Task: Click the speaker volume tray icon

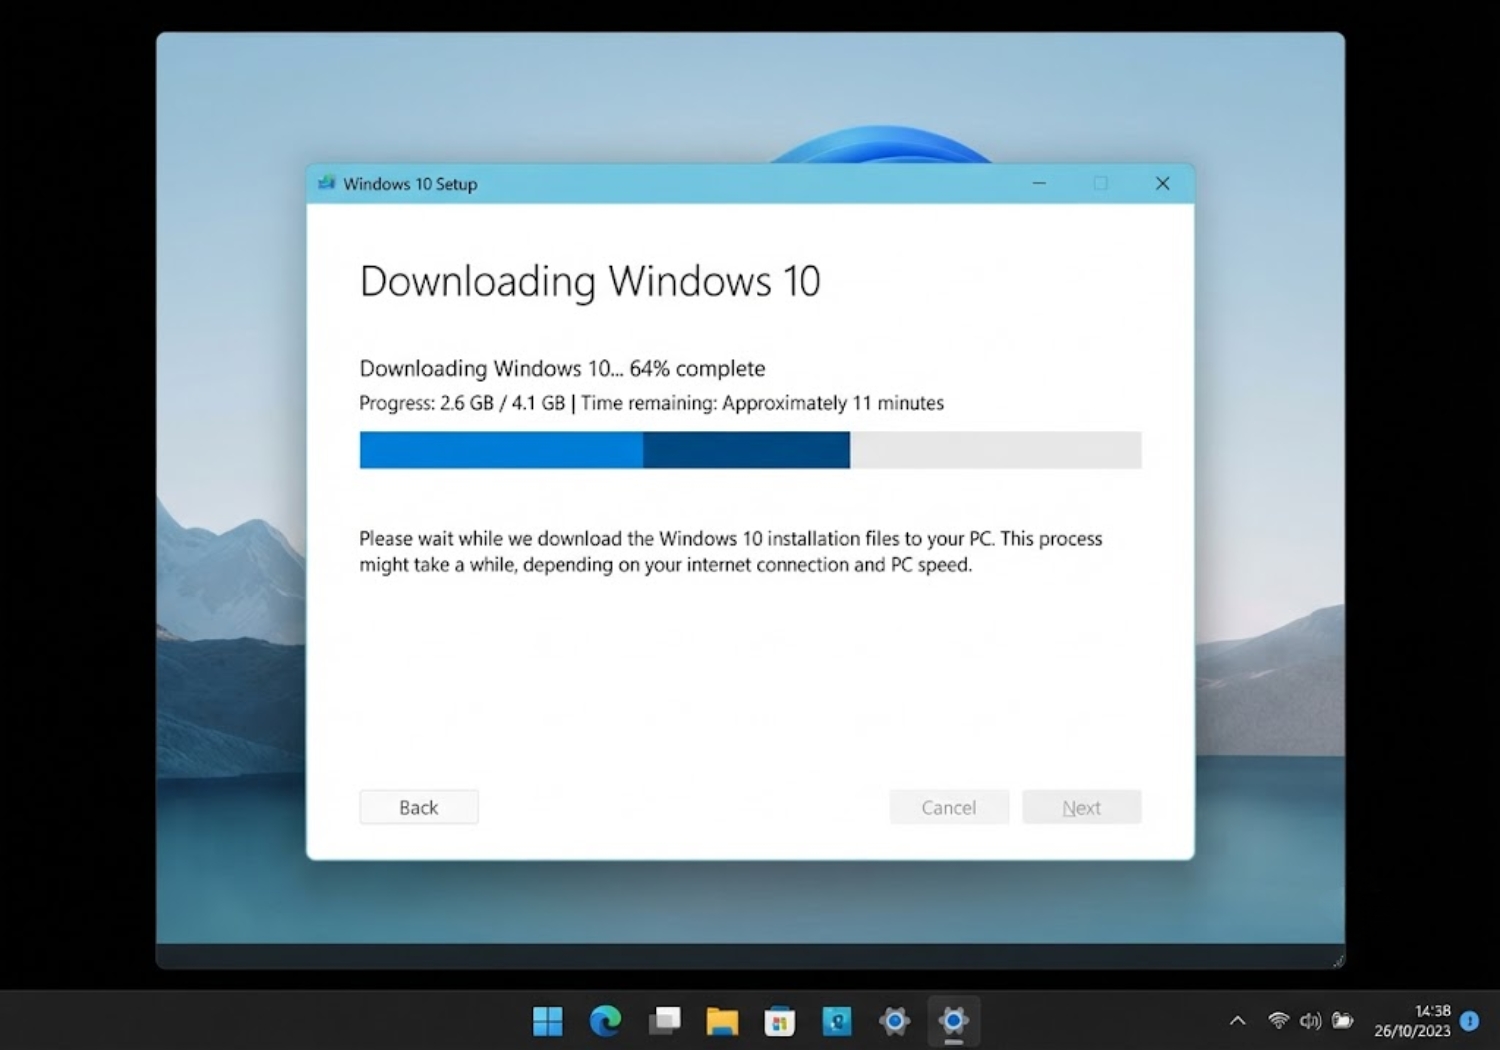Action: click(x=1310, y=1021)
